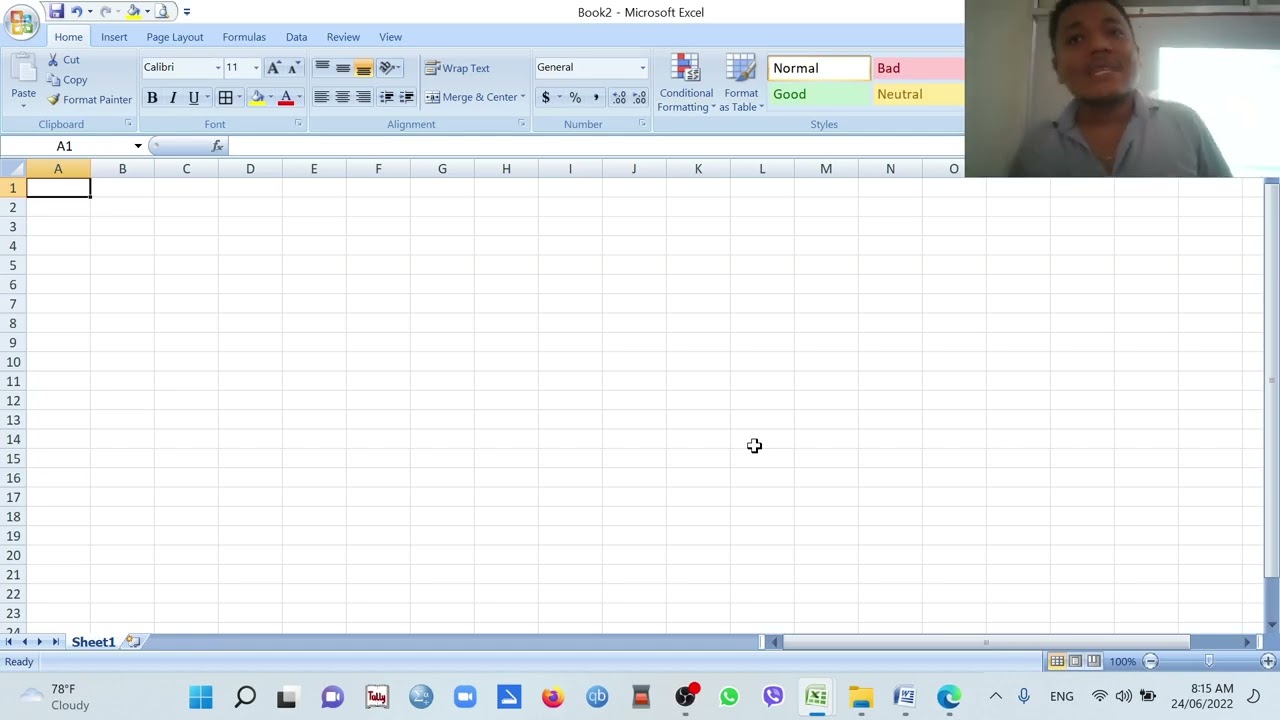Open the Data tab

point(296,37)
